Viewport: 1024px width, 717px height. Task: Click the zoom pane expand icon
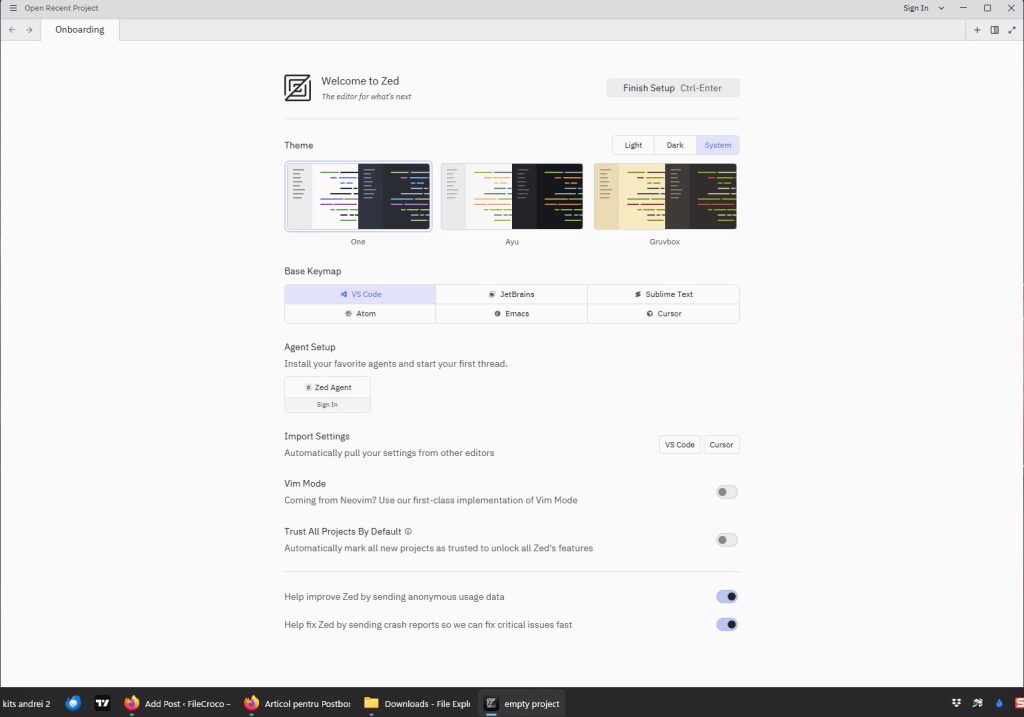(1012, 30)
